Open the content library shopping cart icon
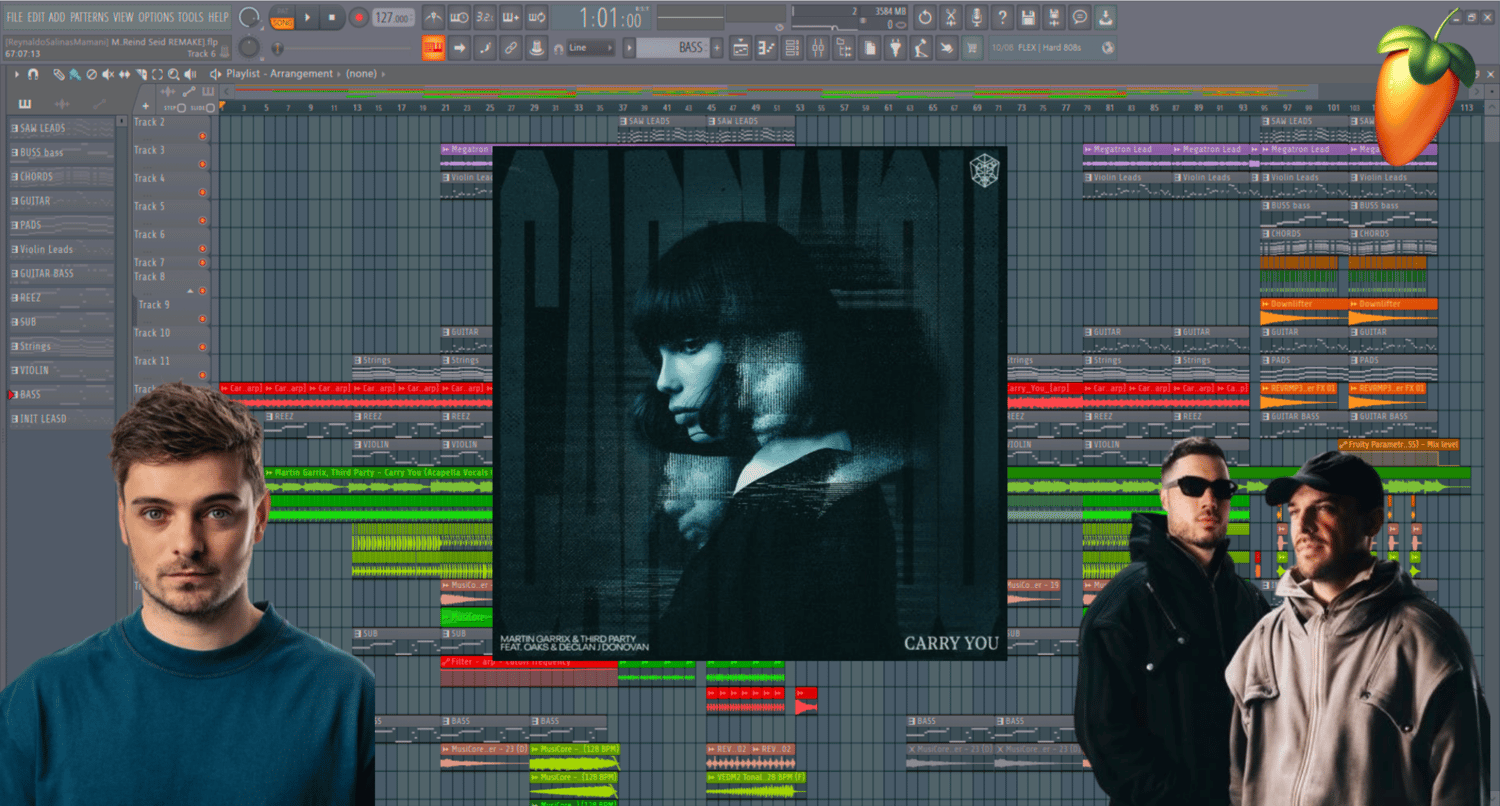The width and height of the screenshot is (1500, 806). tap(972, 47)
